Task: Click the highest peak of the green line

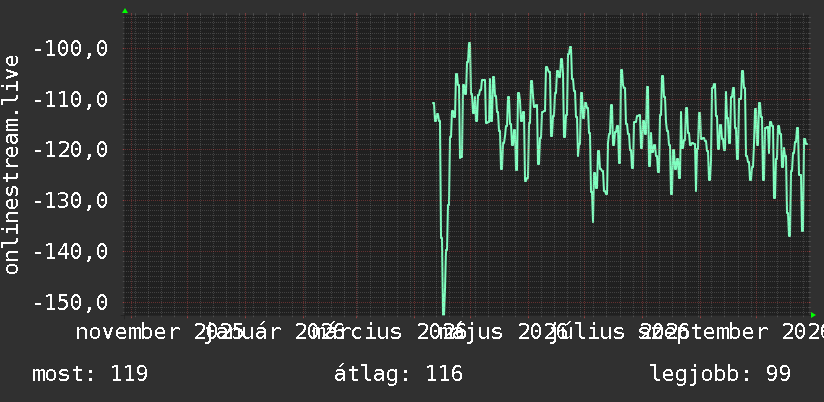Action: point(469,44)
